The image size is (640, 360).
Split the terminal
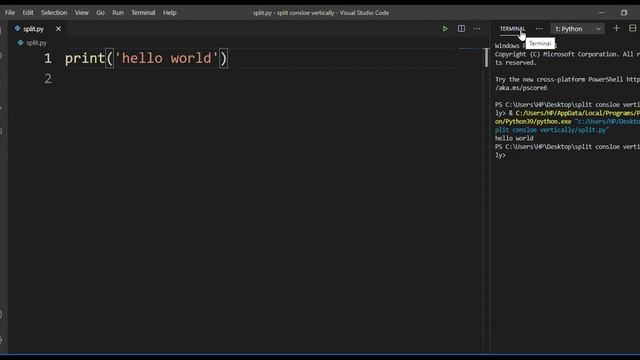[632, 28]
